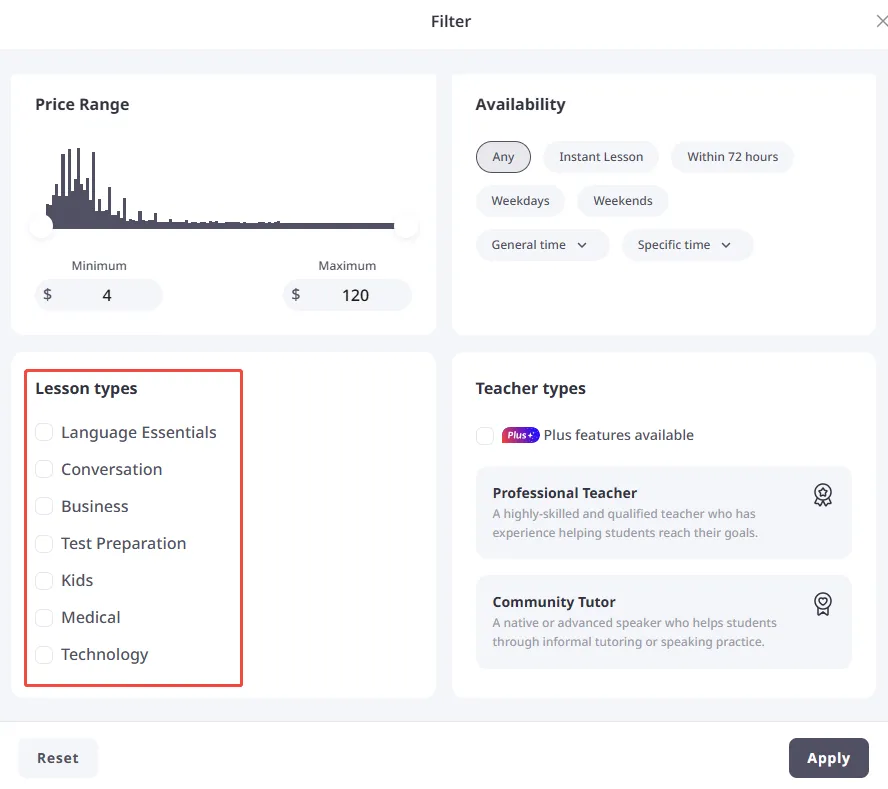888x789 pixels.
Task: Toggle the Medical checkbox
Action: click(x=44, y=617)
